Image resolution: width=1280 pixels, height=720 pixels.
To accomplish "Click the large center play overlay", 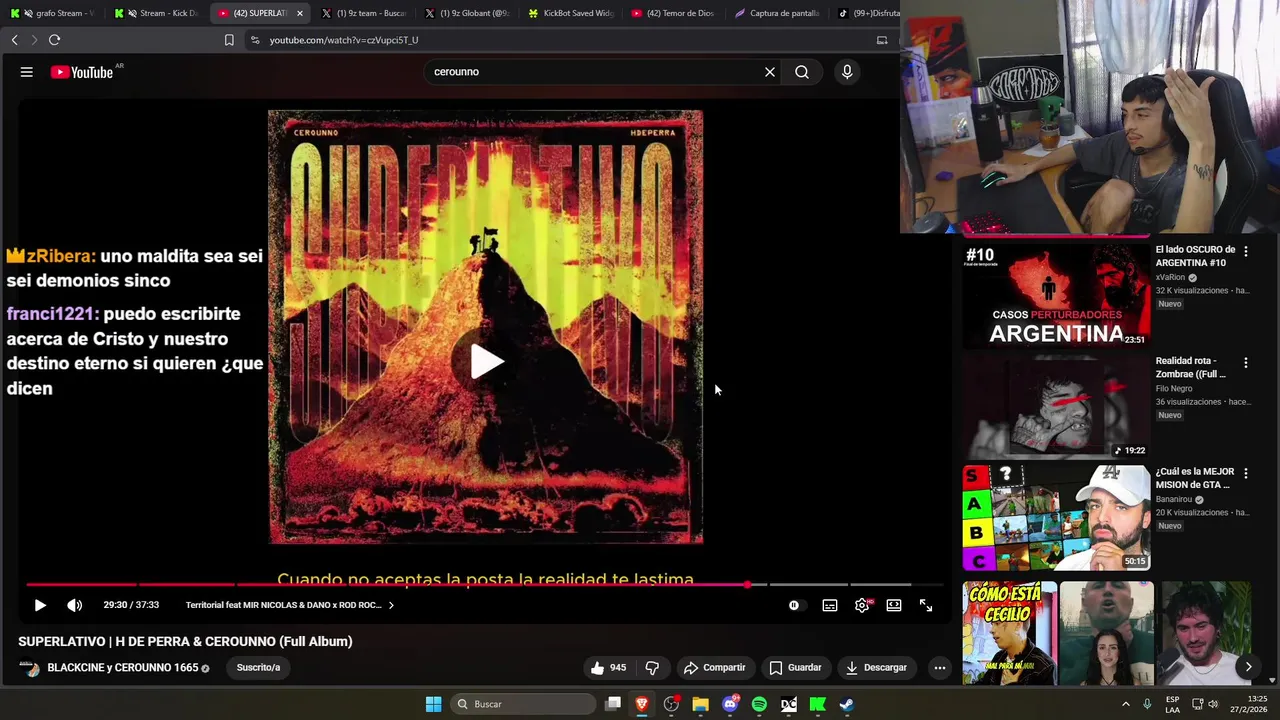I will (x=486, y=362).
